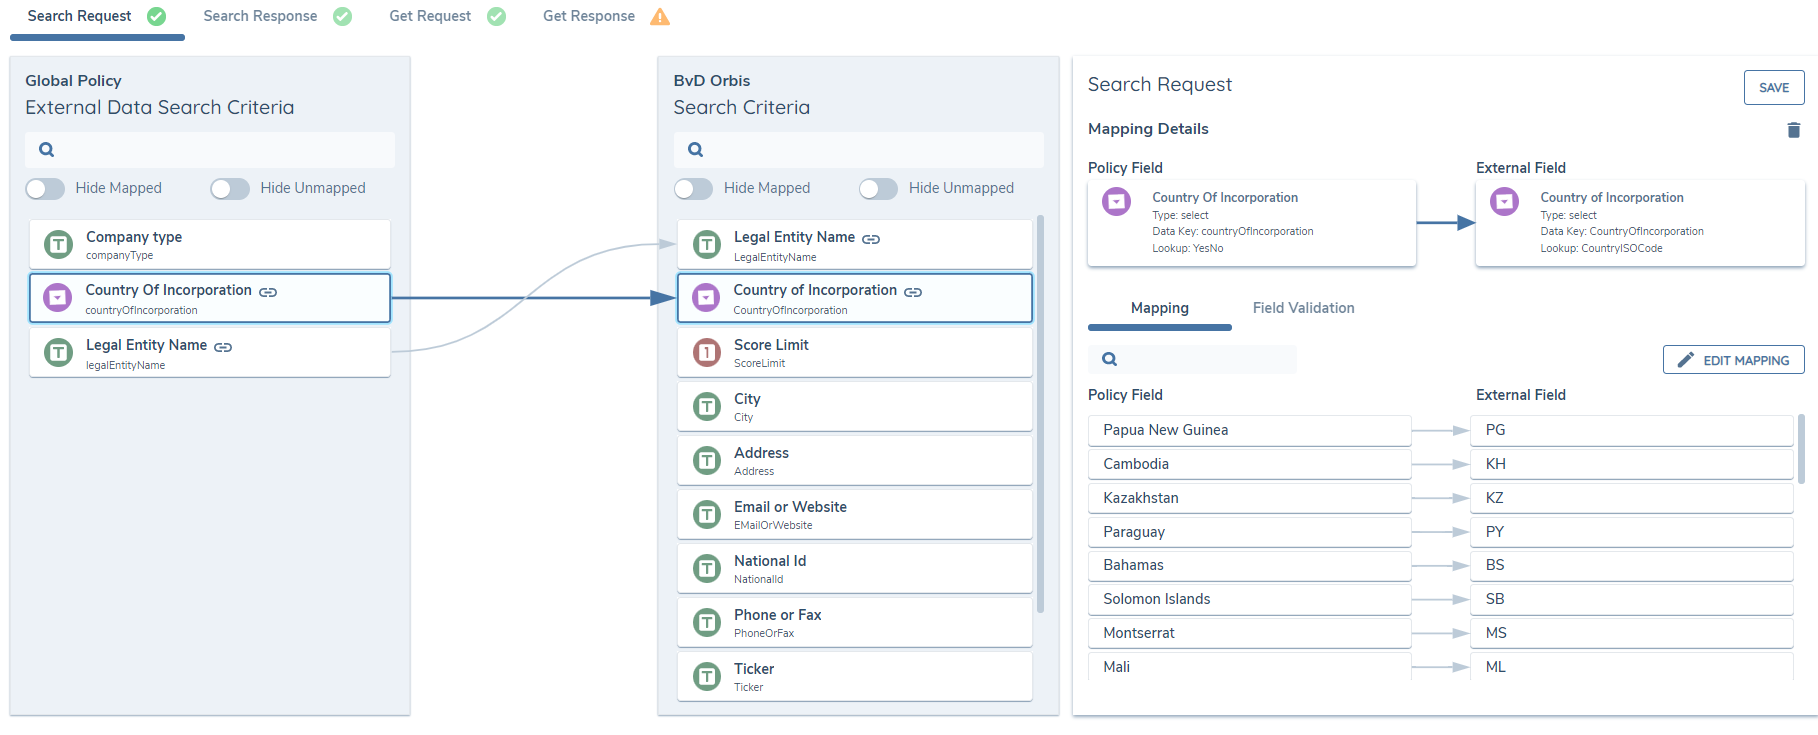Image resolution: width=1818 pixels, height=735 pixels.
Task: Click the BvD Orbis search magnifier icon
Action: (x=695, y=150)
